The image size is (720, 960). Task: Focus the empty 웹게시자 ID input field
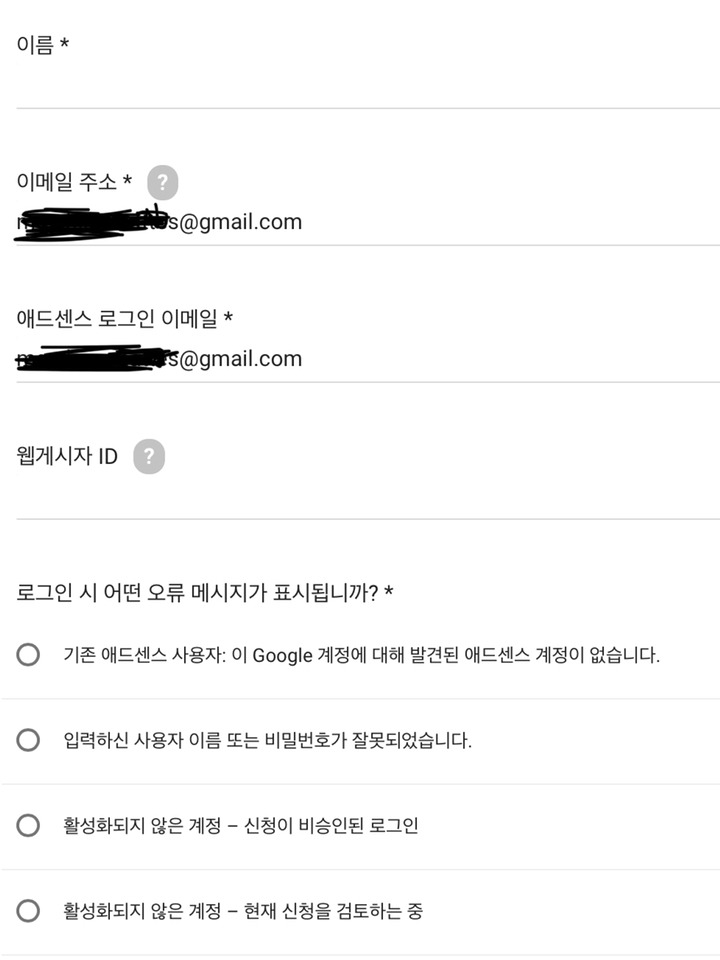coord(367,497)
